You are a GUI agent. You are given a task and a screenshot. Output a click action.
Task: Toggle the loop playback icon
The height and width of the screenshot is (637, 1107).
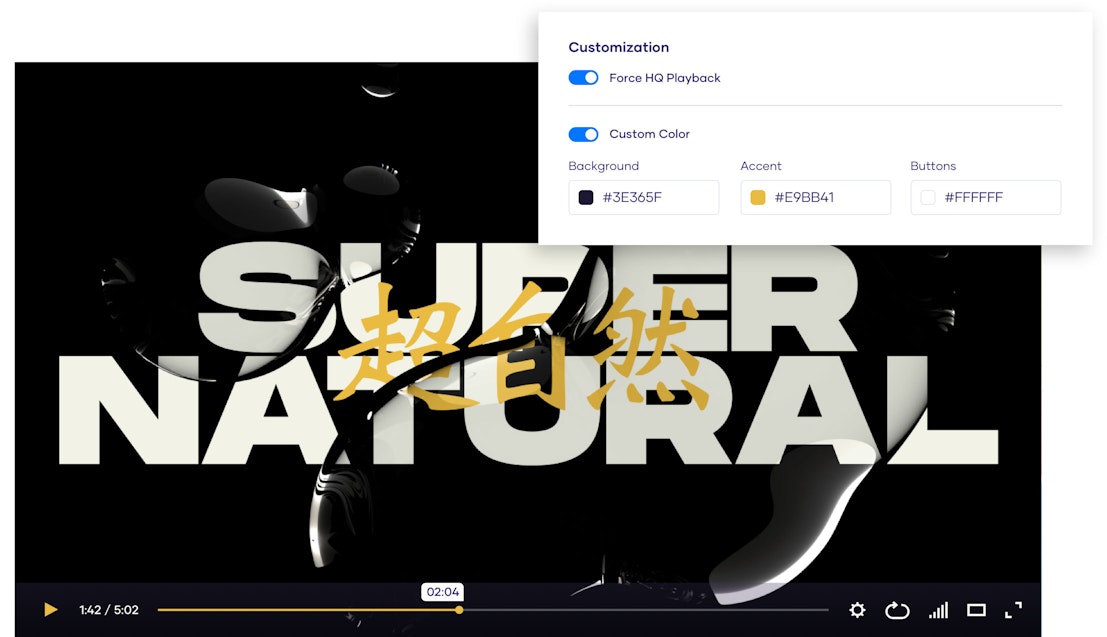(x=897, y=610)
